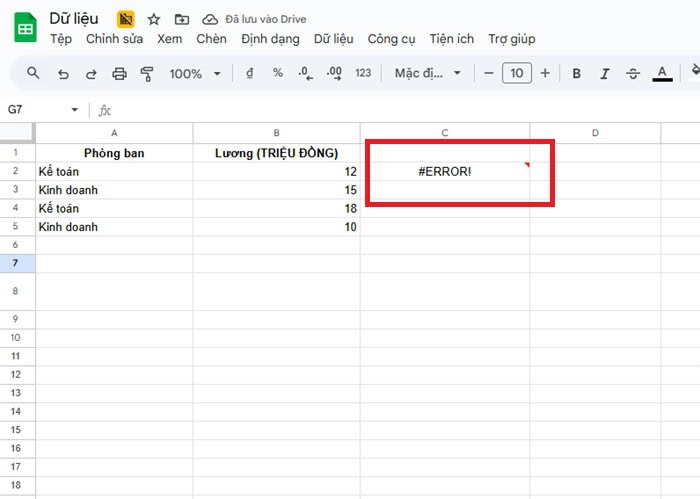The width and height of the screenshot is (700, 499).
Task: Click the 123 number format button
Action: pyautogui.click(x=363, y=73)
